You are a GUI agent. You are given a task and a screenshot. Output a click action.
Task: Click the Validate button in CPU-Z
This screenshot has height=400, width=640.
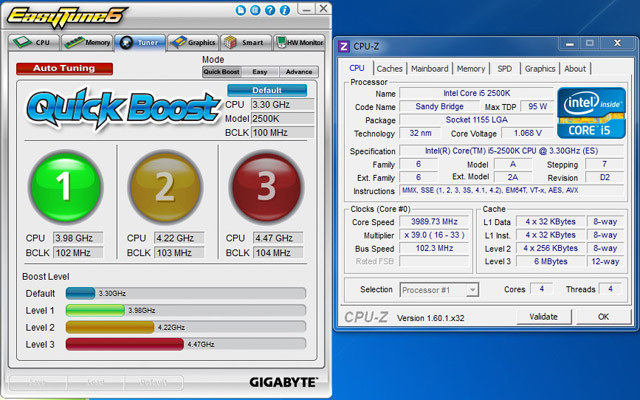pos(543,317)
